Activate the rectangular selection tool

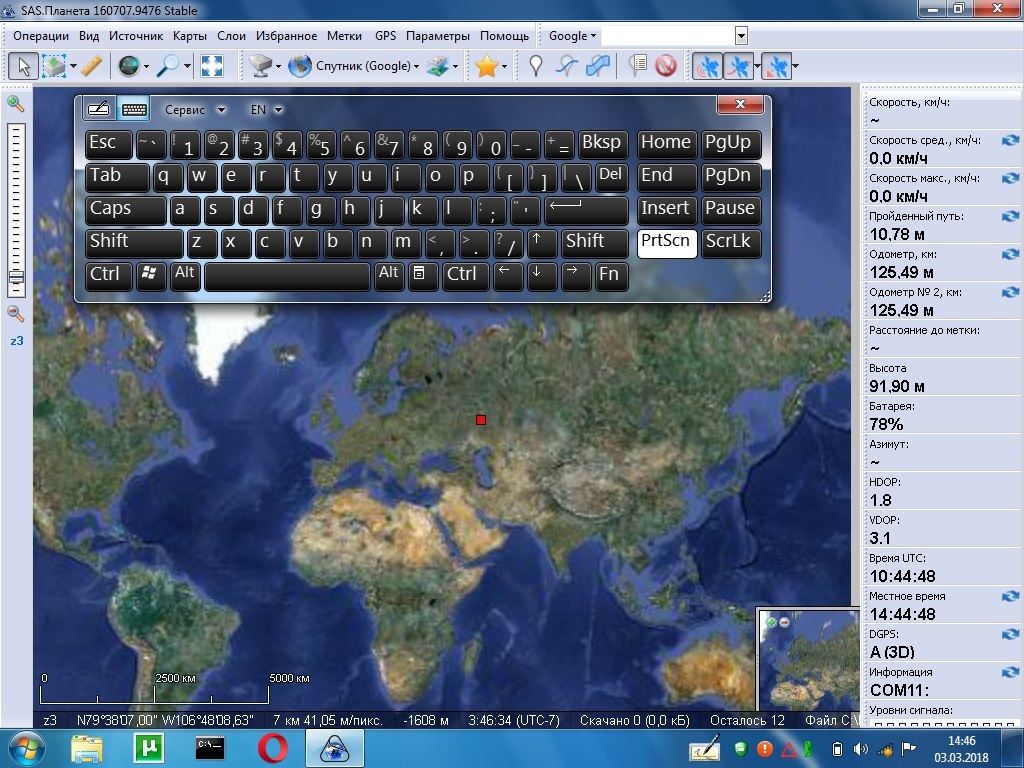54,66
